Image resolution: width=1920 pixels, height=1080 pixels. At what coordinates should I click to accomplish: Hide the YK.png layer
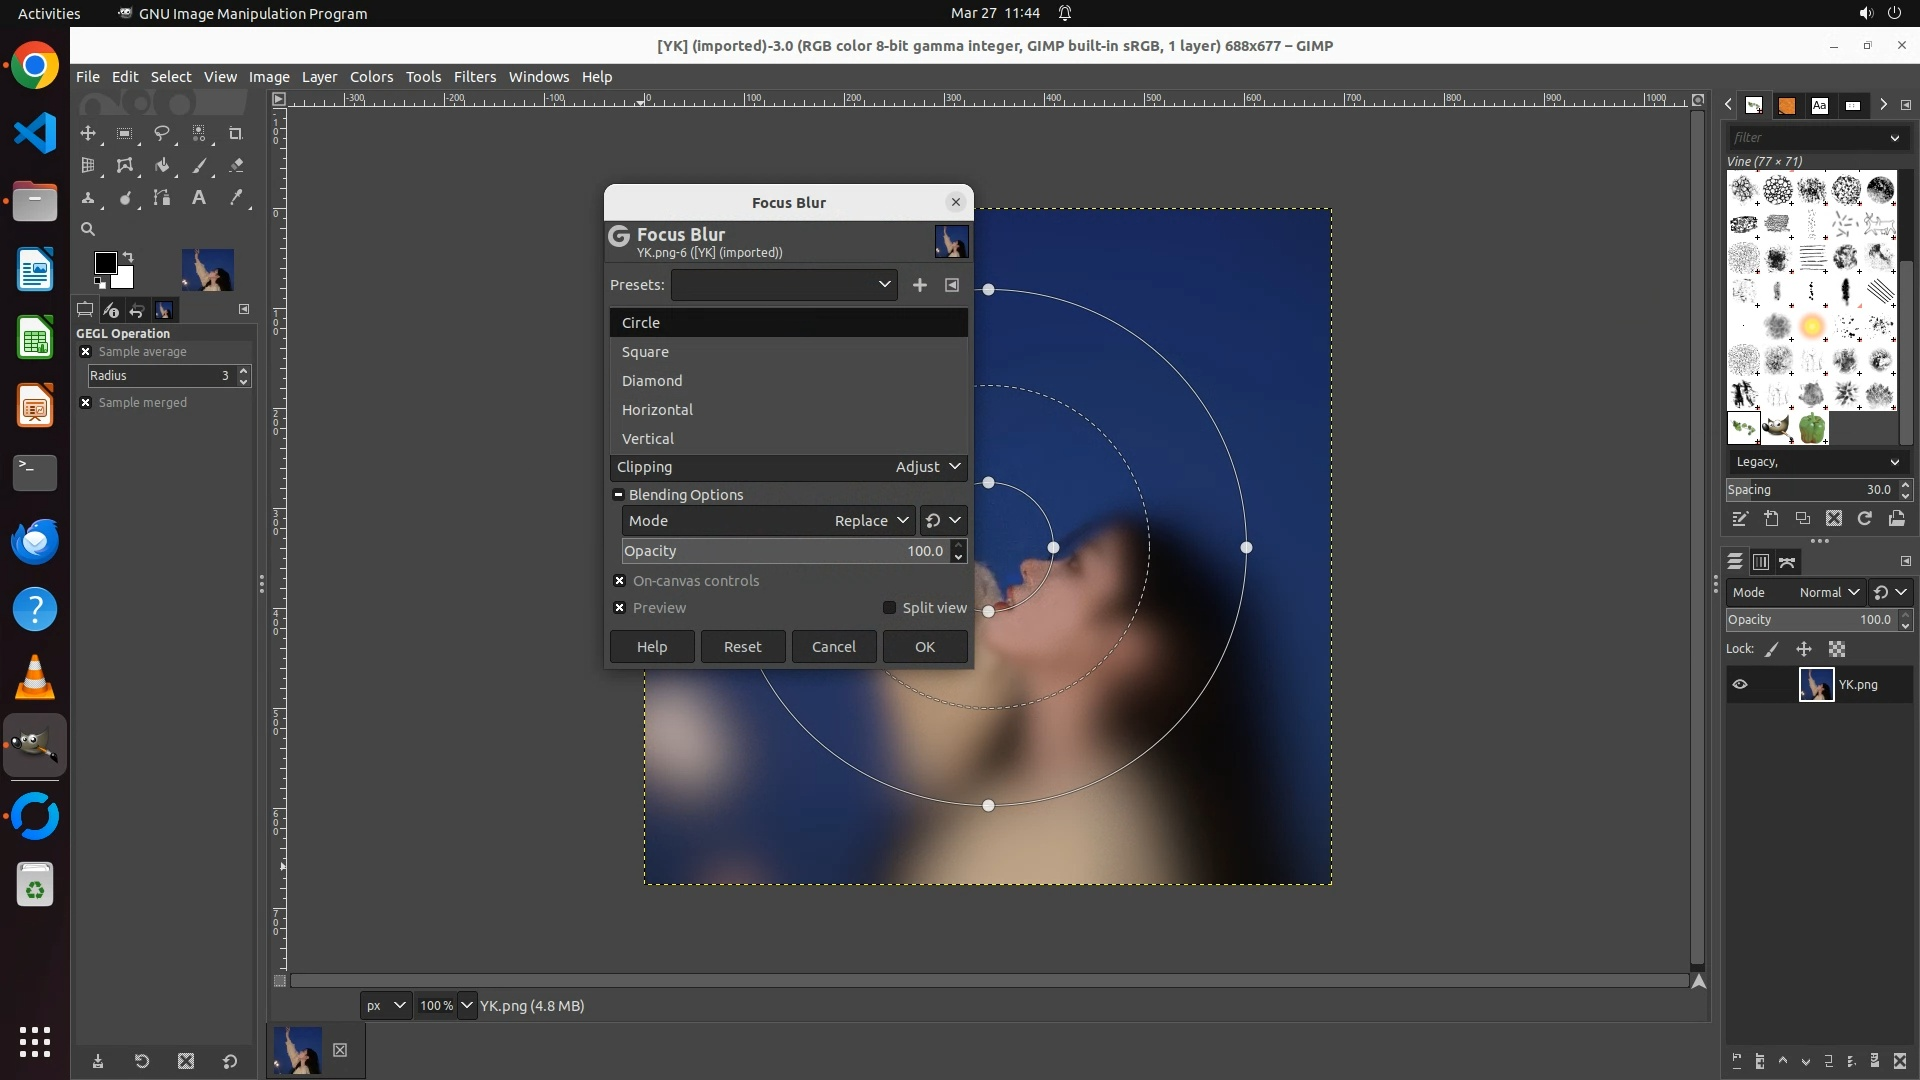(1740, 685)
